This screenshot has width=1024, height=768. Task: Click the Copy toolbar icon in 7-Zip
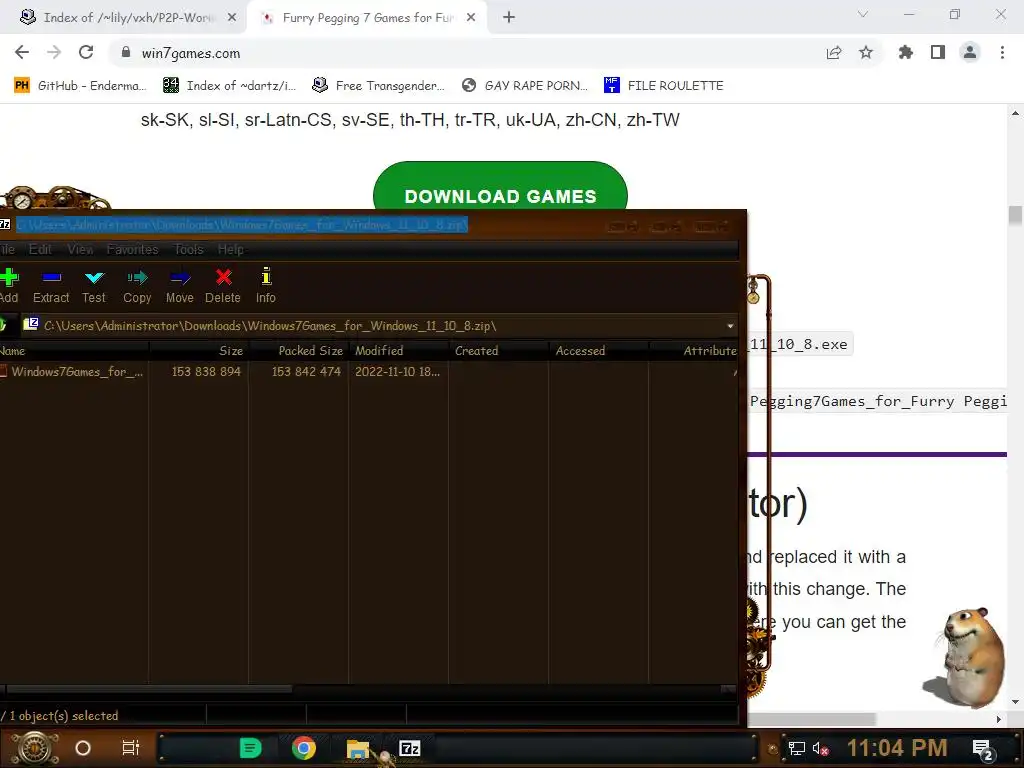[137, 278]
